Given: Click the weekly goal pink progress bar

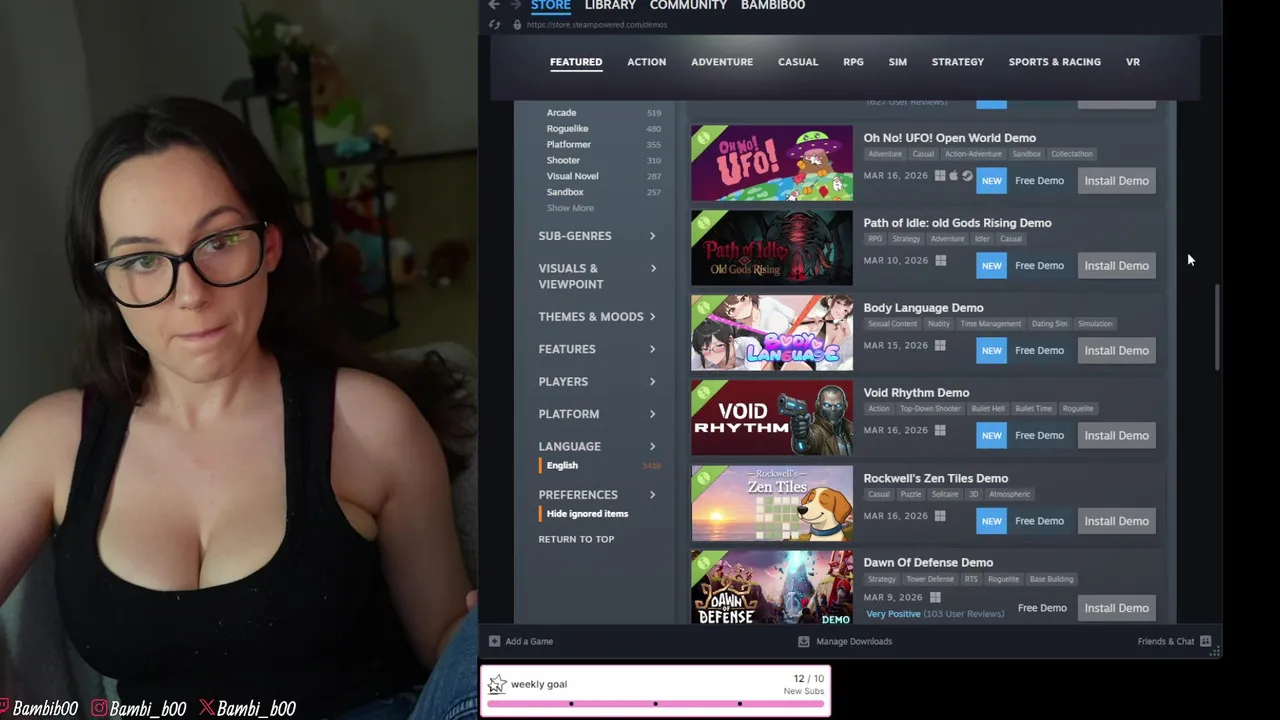Looking at the screenshot, I should click(656, 704).
